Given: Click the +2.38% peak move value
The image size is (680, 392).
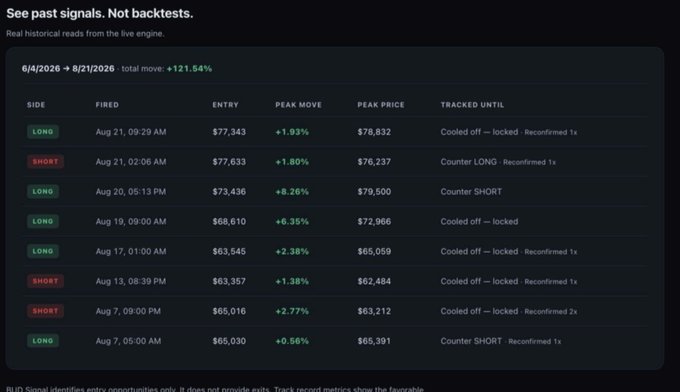Looking at the screenshot, I should click(292, 252).
